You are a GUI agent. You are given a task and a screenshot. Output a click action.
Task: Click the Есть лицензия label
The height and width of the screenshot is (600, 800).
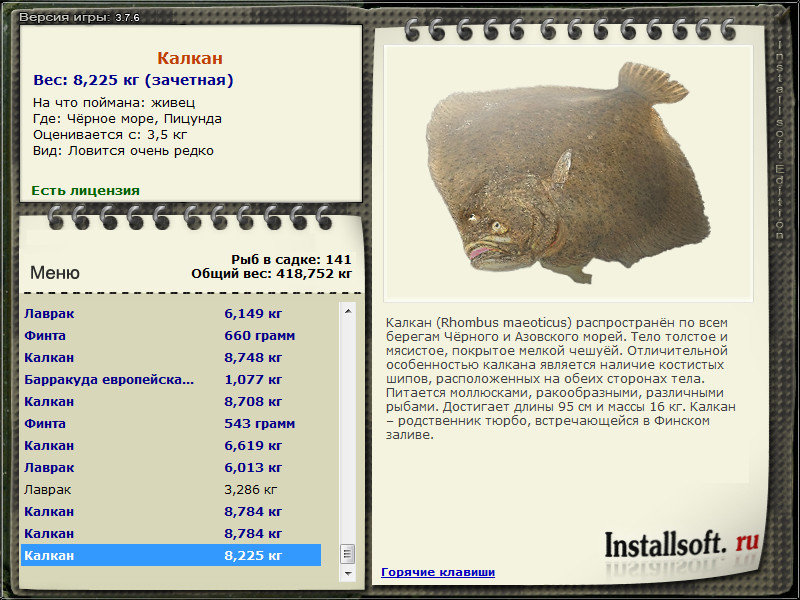(86, 190)
